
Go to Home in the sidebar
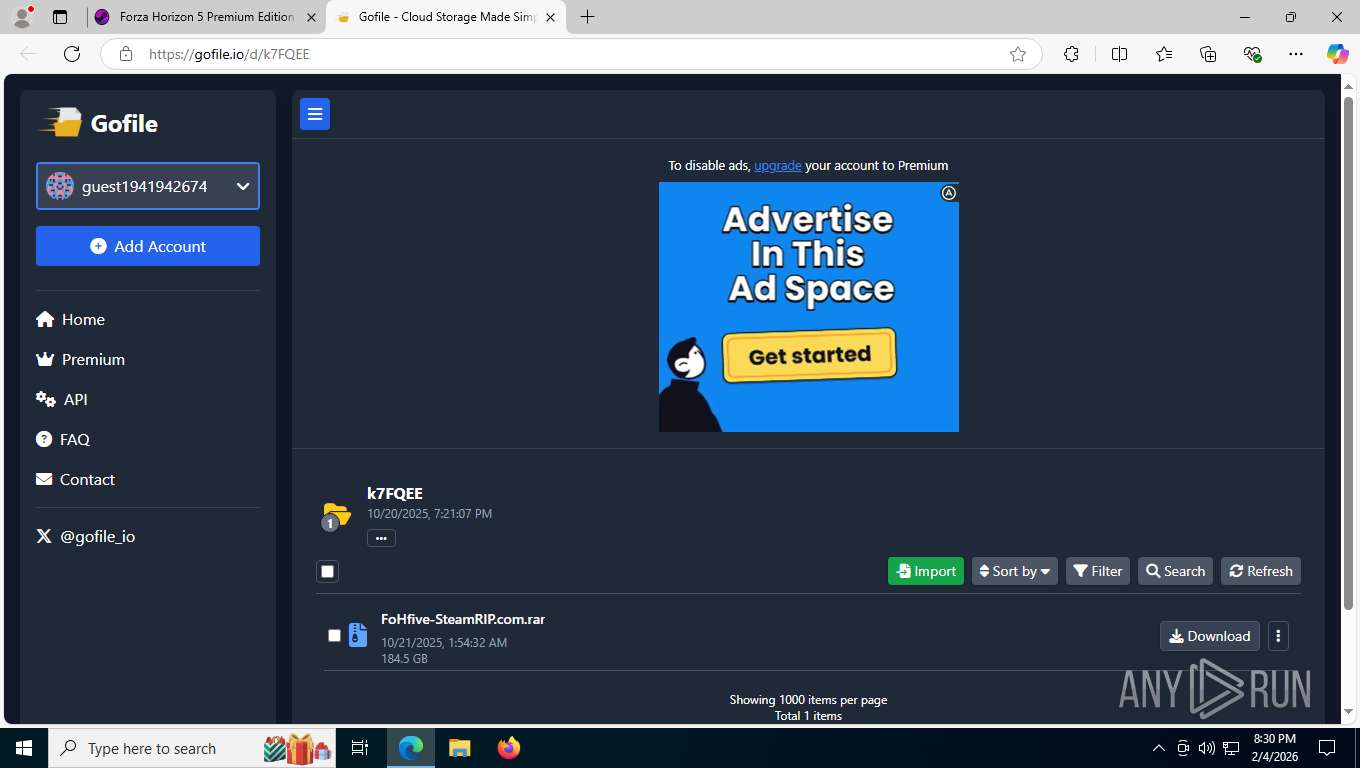point(70,319)
